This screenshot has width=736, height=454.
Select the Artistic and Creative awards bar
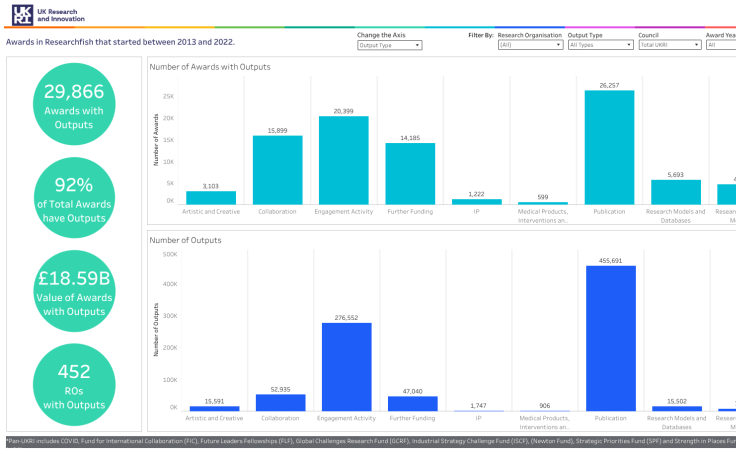pyautogui.click(x=211, y=197)
